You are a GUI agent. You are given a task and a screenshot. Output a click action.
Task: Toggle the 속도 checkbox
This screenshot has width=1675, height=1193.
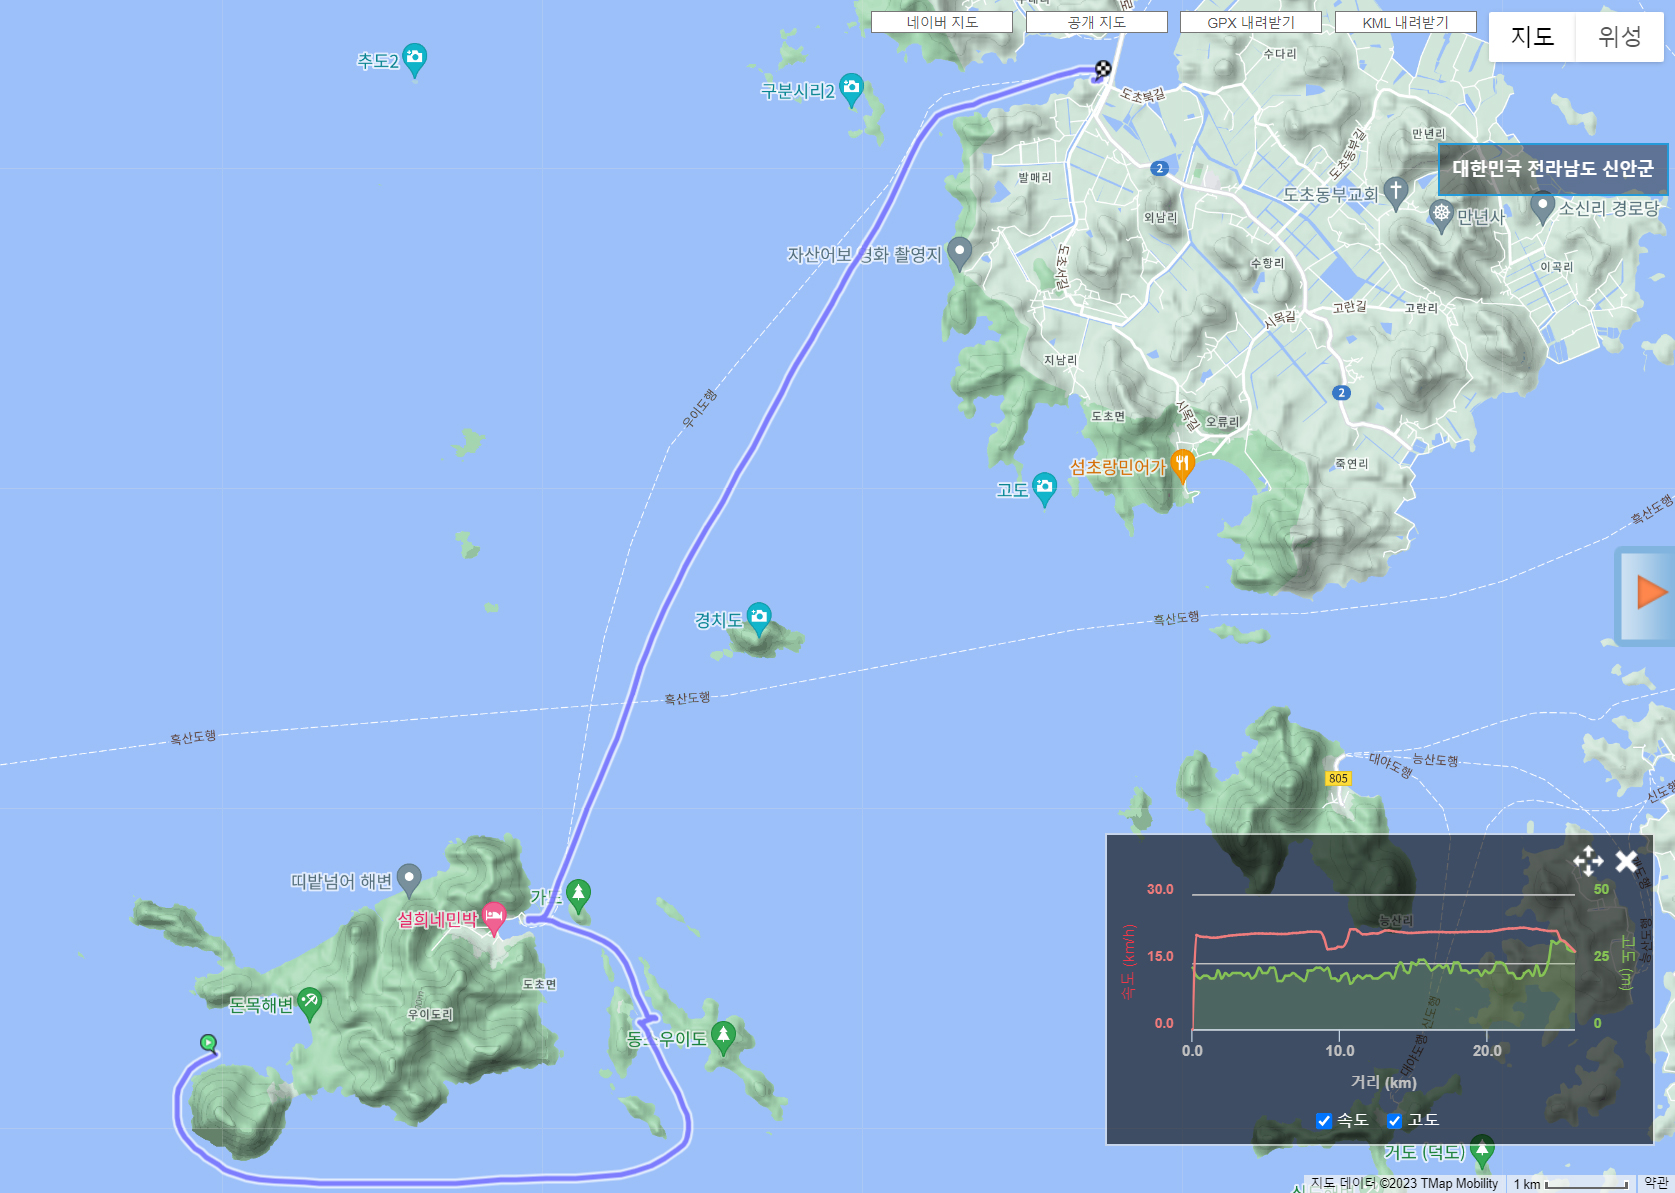(x=1323, y=1121)
